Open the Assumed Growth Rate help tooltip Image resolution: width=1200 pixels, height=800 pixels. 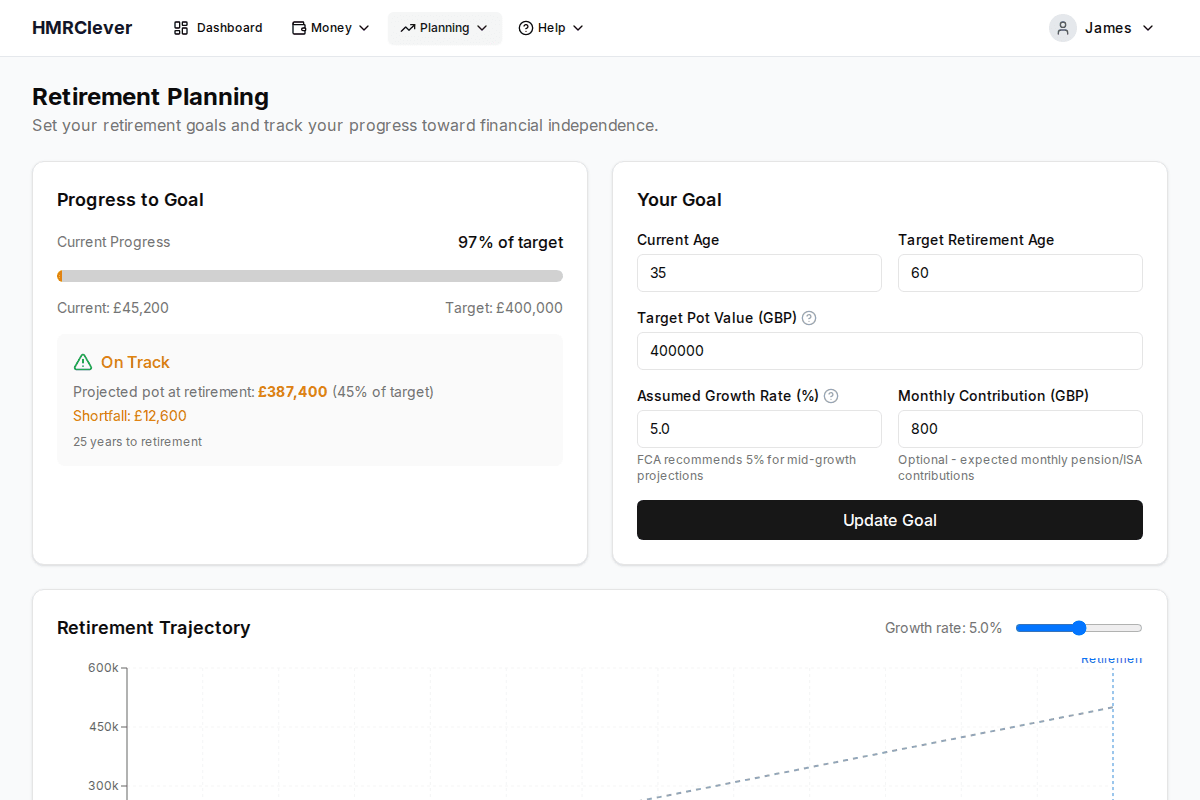pyautogui.click(x=831, y=396)
